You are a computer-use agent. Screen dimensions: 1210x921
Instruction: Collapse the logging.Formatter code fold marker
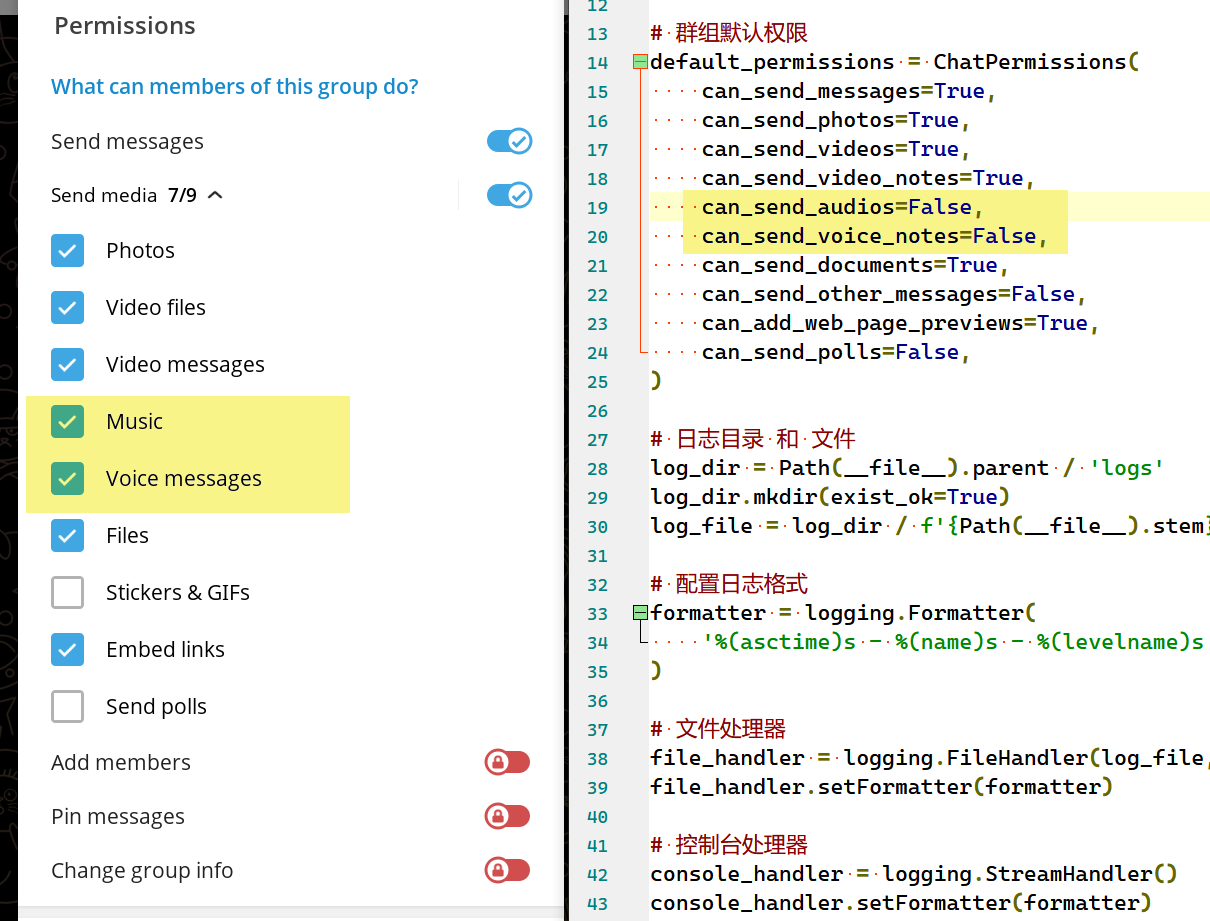(x=640, y=613)
